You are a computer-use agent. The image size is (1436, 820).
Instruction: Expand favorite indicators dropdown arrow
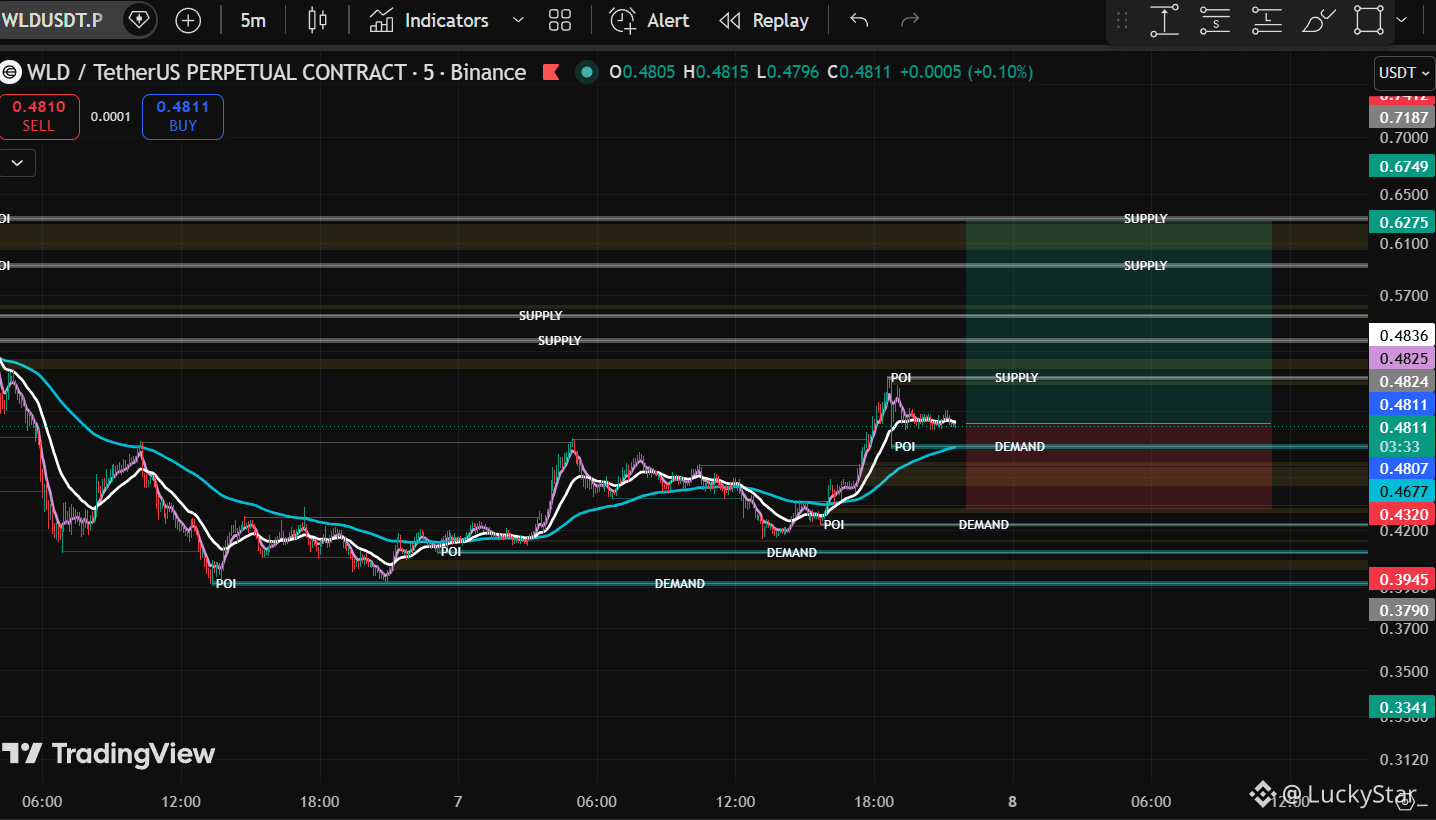click(518, 20)
